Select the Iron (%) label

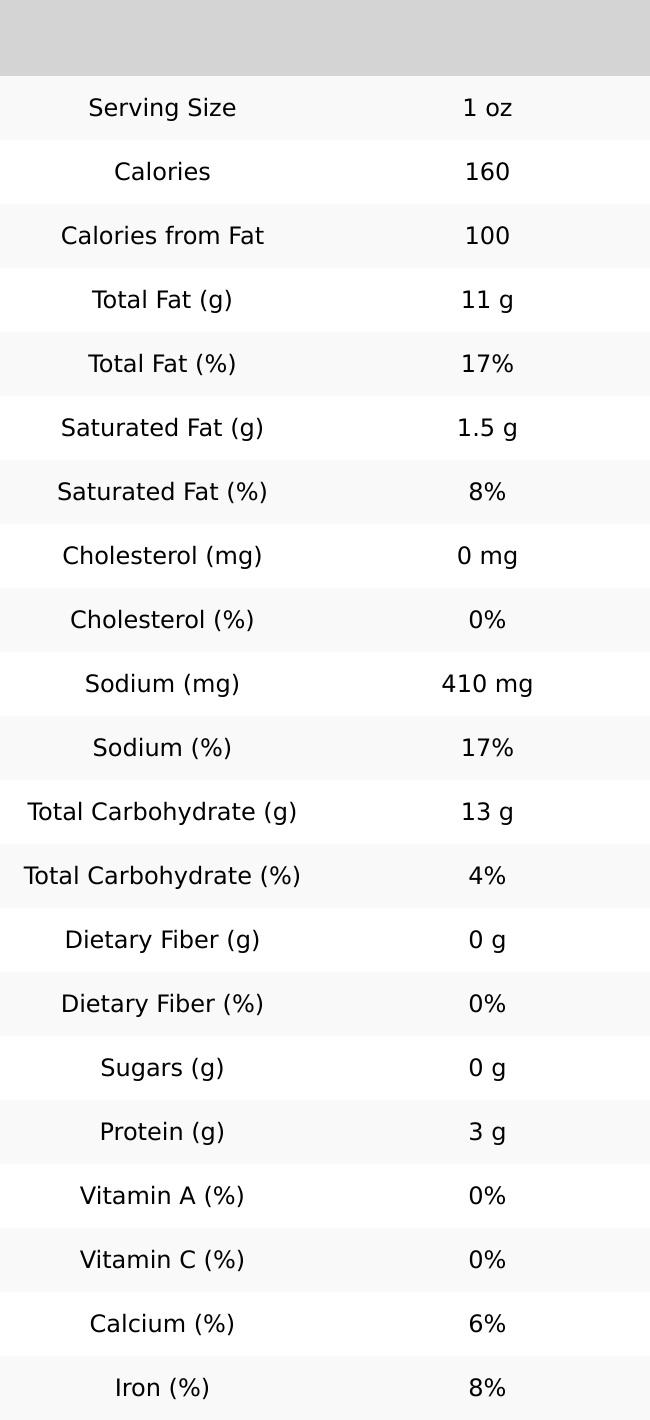click(x=162, y=1388)
